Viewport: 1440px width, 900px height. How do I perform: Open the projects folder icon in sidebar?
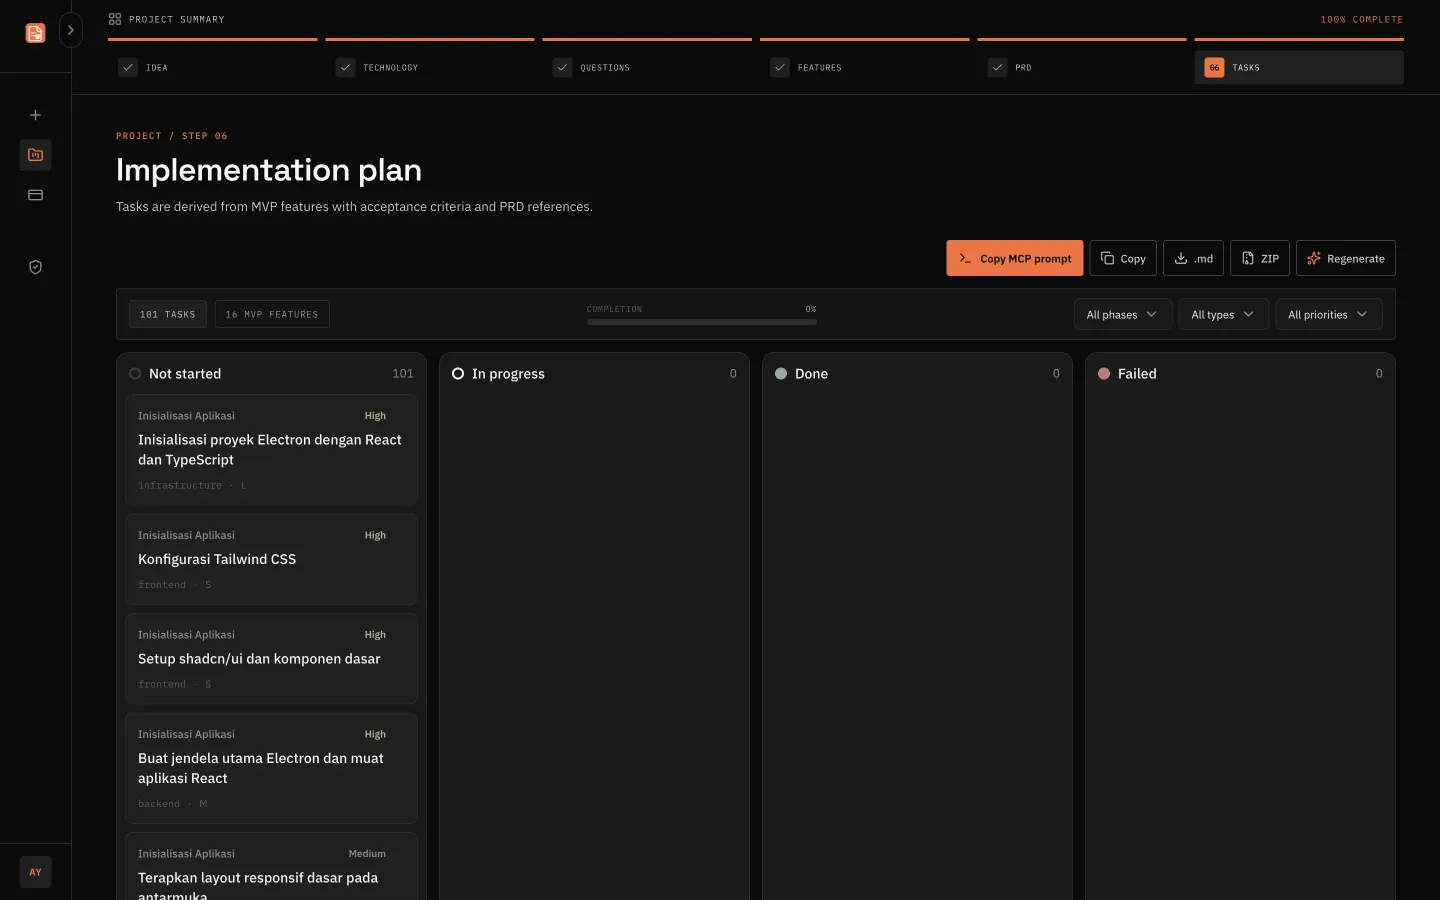point(35,155)
